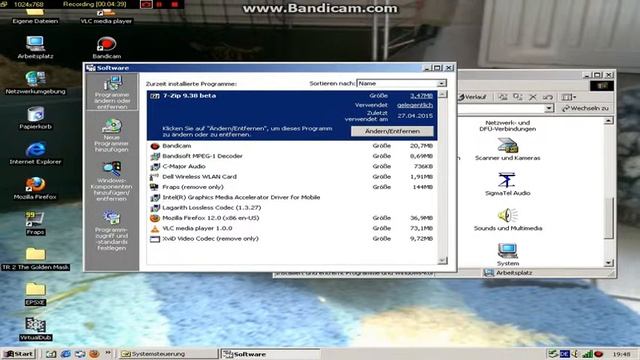This screenshot has width=640, height=360.
Task: Select the Papierkorb recycle bin icon
Action: (x=36, y=118)
